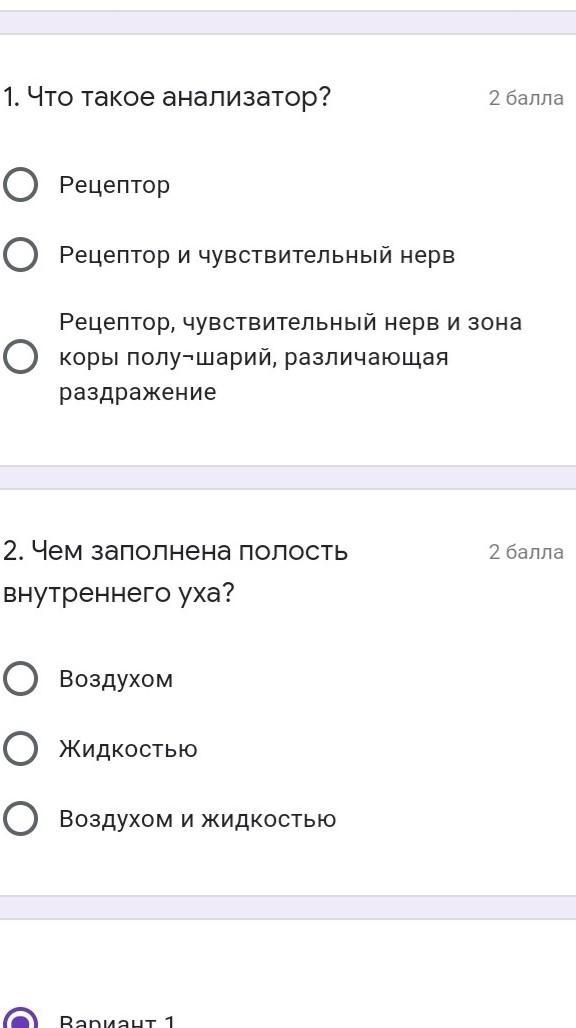Screen dimensions: 576x1028
Task: Click the "Воздухом" answer label text
Action: [116, 679]
